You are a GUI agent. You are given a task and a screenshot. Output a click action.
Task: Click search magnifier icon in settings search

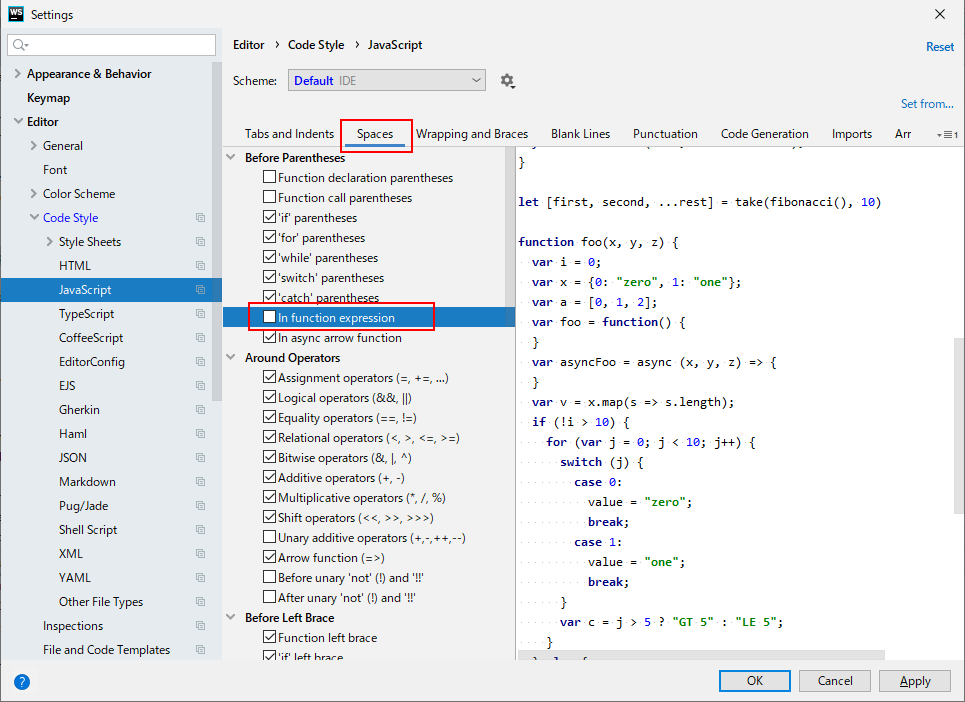click(20, 45)
